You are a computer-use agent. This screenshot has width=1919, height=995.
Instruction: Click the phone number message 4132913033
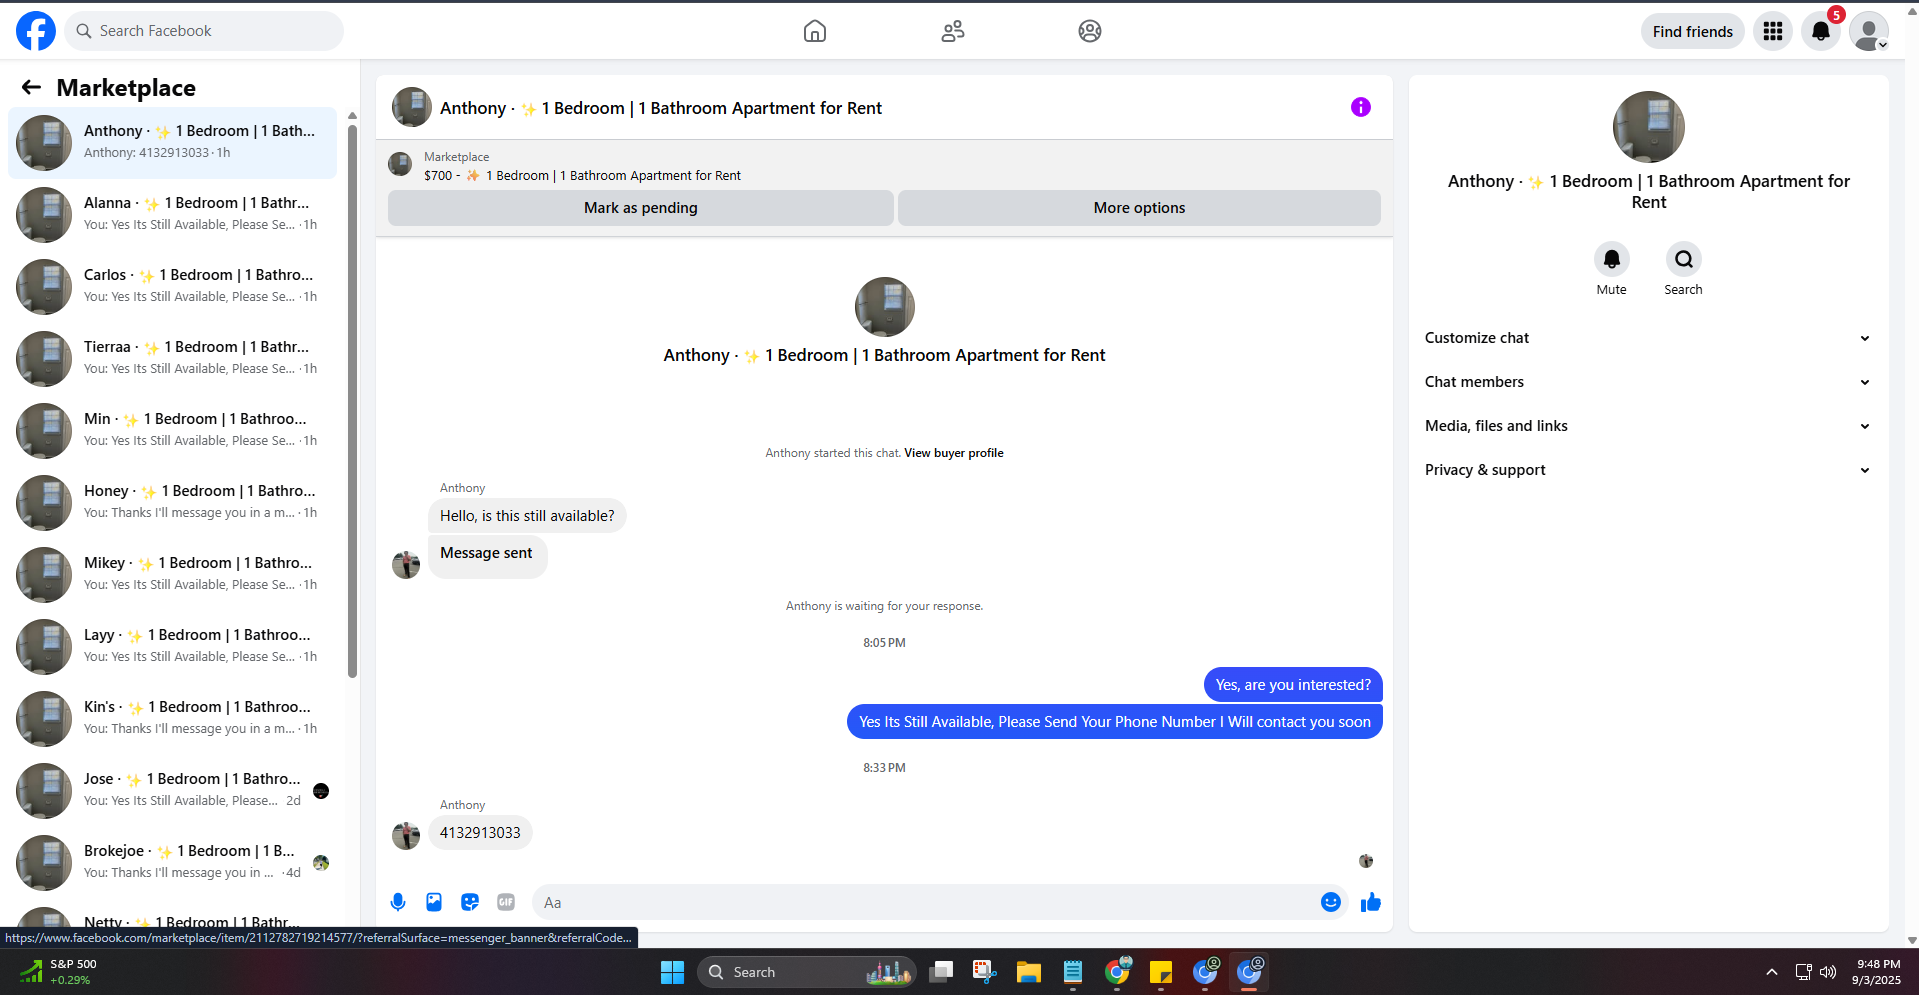[x=480, y=833]
